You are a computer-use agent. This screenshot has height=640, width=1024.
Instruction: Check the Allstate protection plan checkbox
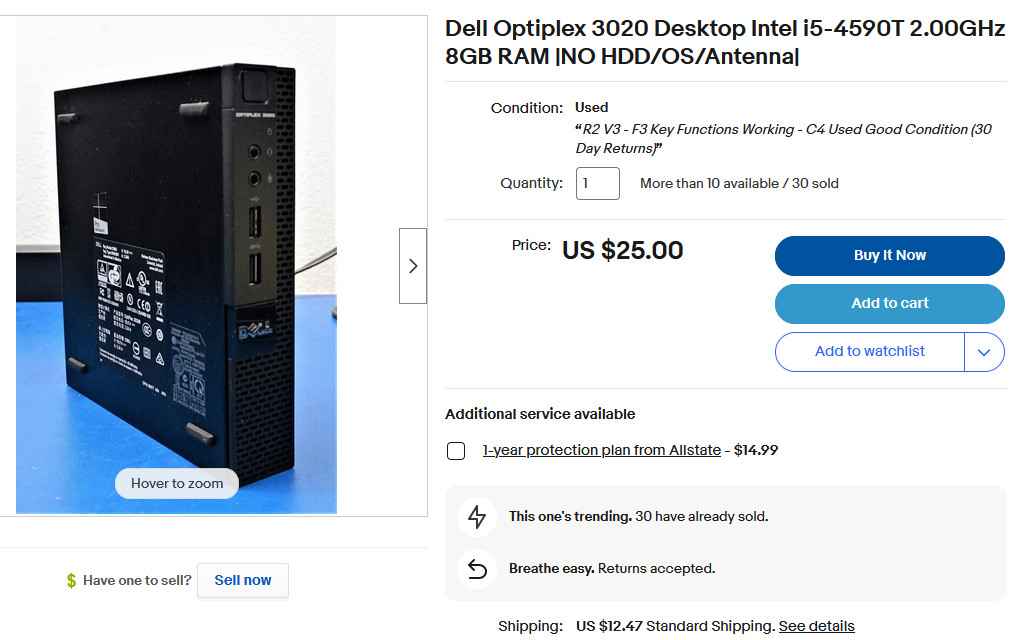coord(456,451)
